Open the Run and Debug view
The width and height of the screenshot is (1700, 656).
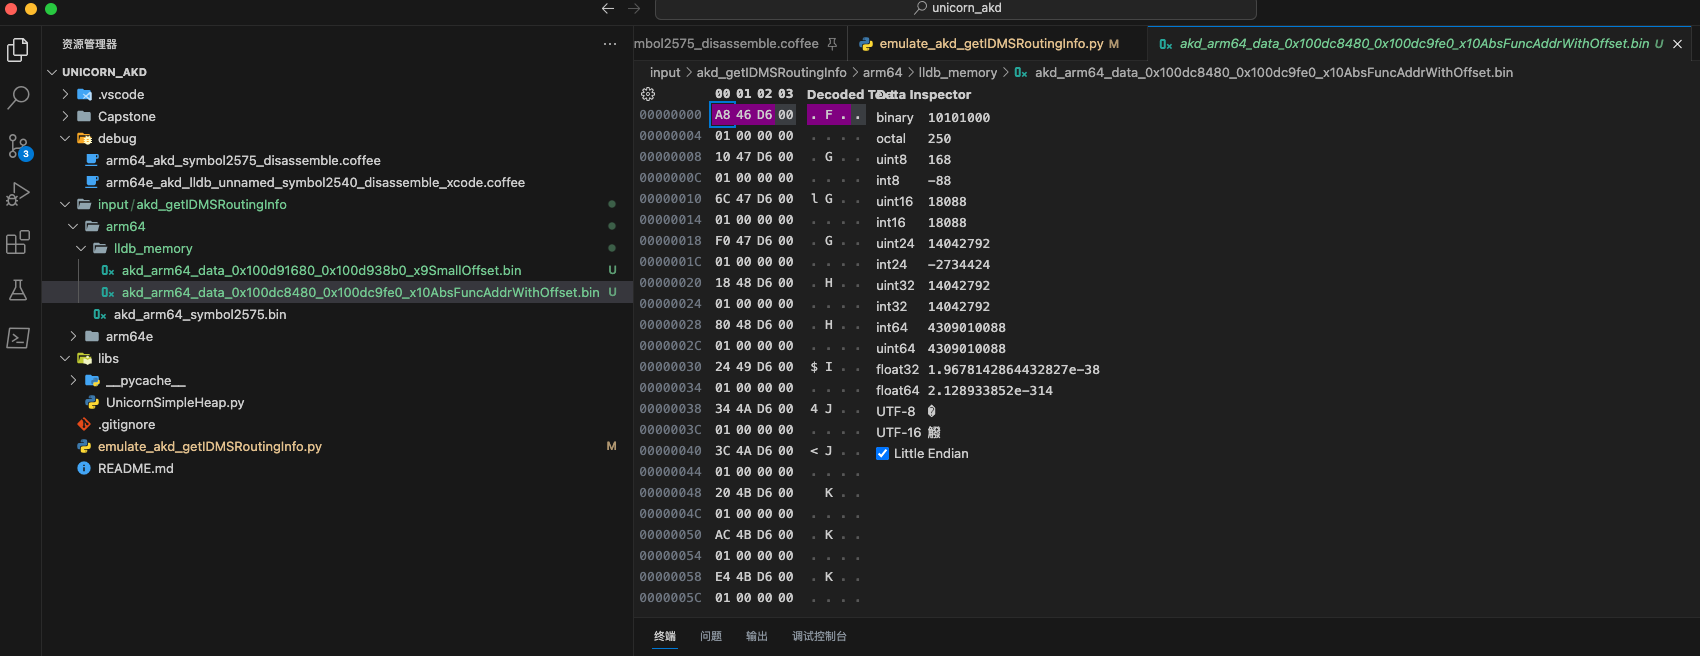[18, 194]
